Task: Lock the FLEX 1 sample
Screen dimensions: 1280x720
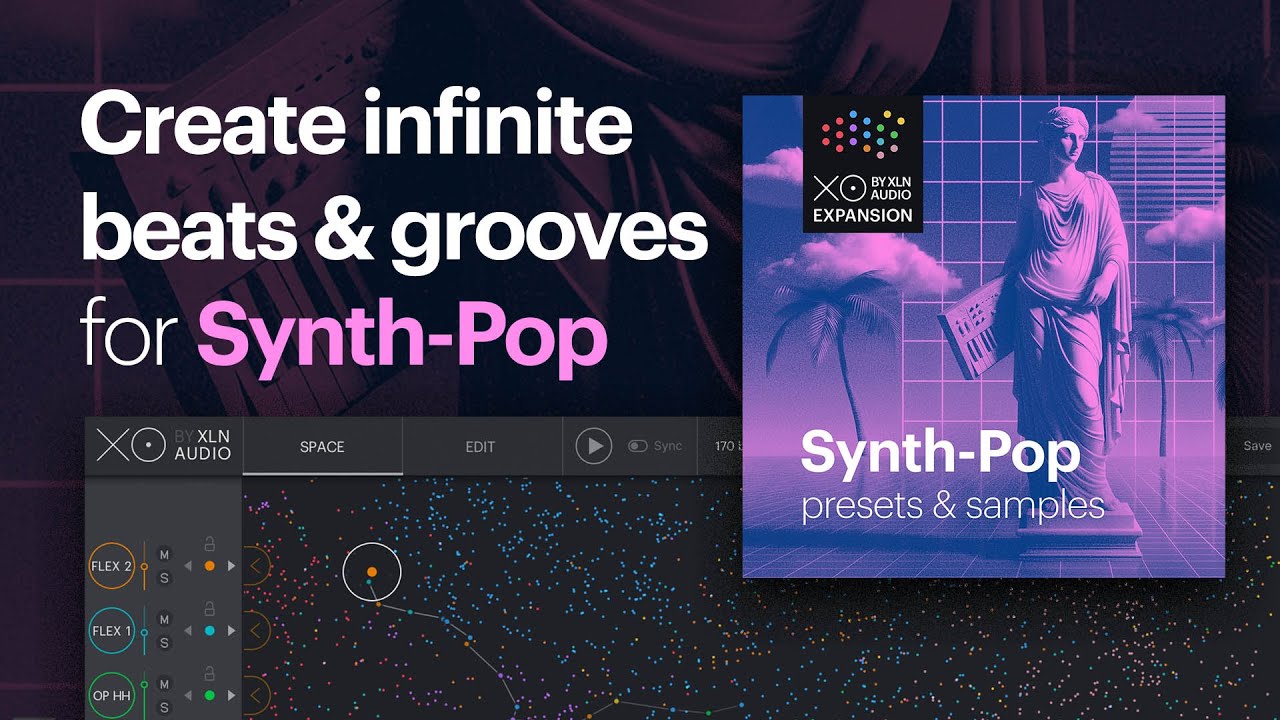Action: point(210,609)
